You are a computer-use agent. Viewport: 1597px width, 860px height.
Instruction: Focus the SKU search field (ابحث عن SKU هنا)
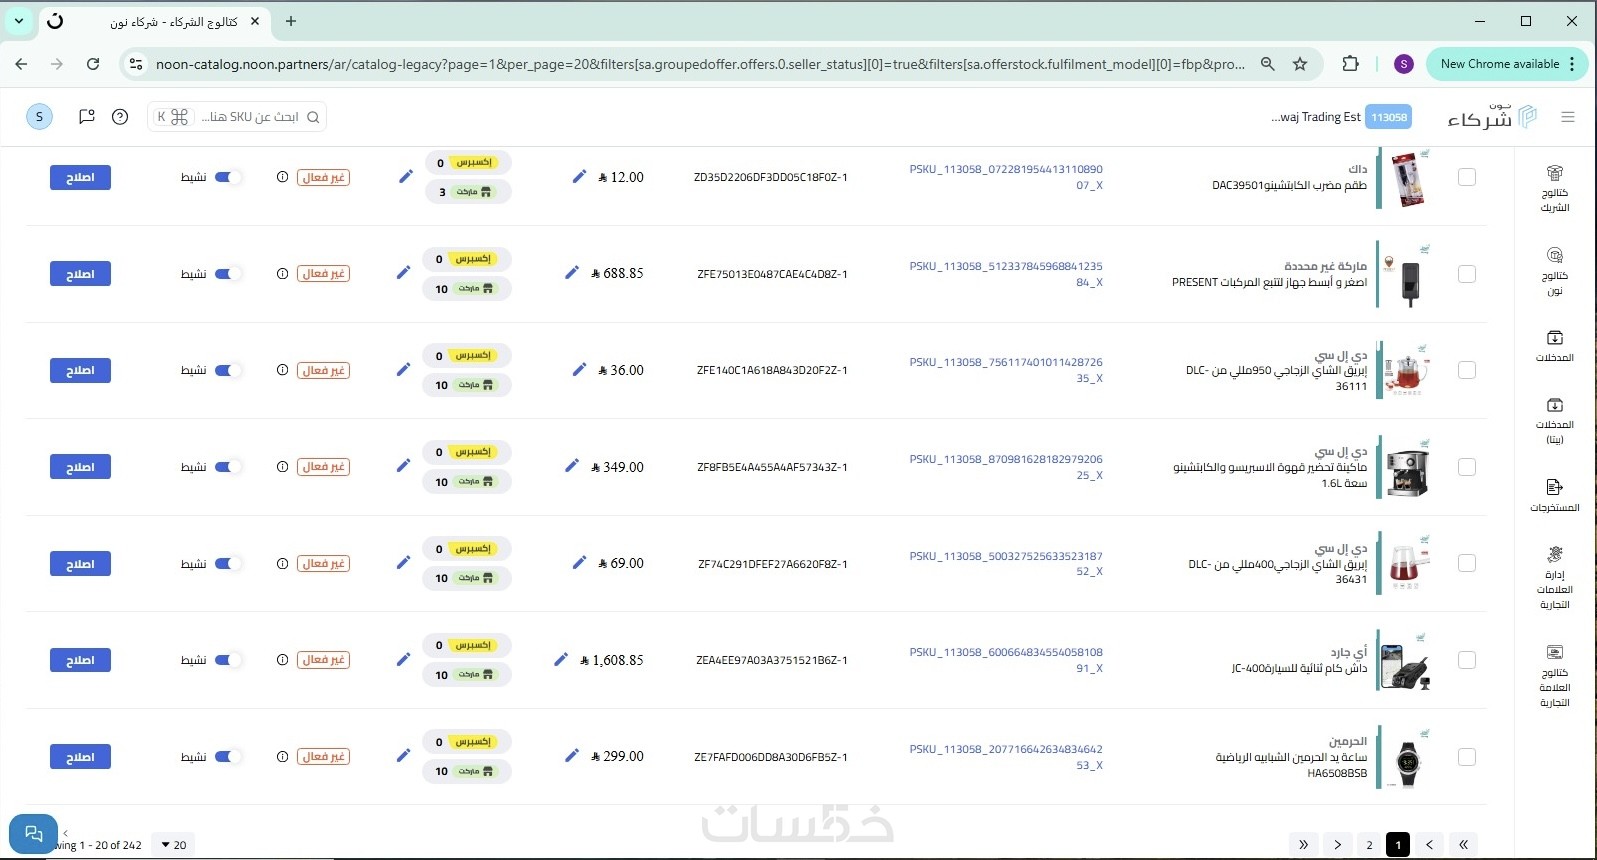point(237,117)
